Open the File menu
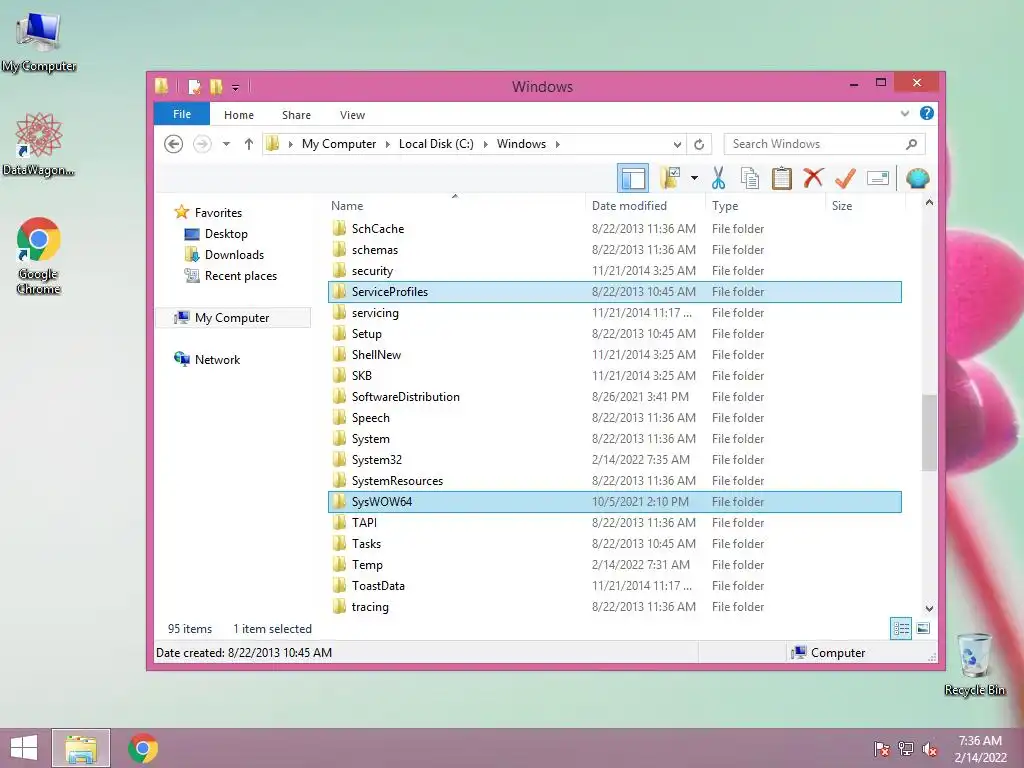Screen dimensions: 1024x768 point(182,114)
